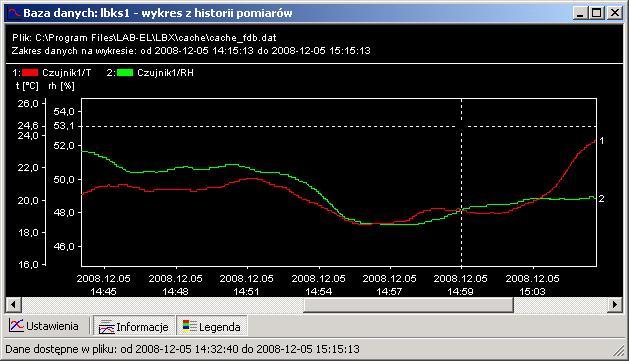This screenshot has height=361, width=629.
Task: Click the red Czujnik1/T legend swatch
Action: (30, 73)
